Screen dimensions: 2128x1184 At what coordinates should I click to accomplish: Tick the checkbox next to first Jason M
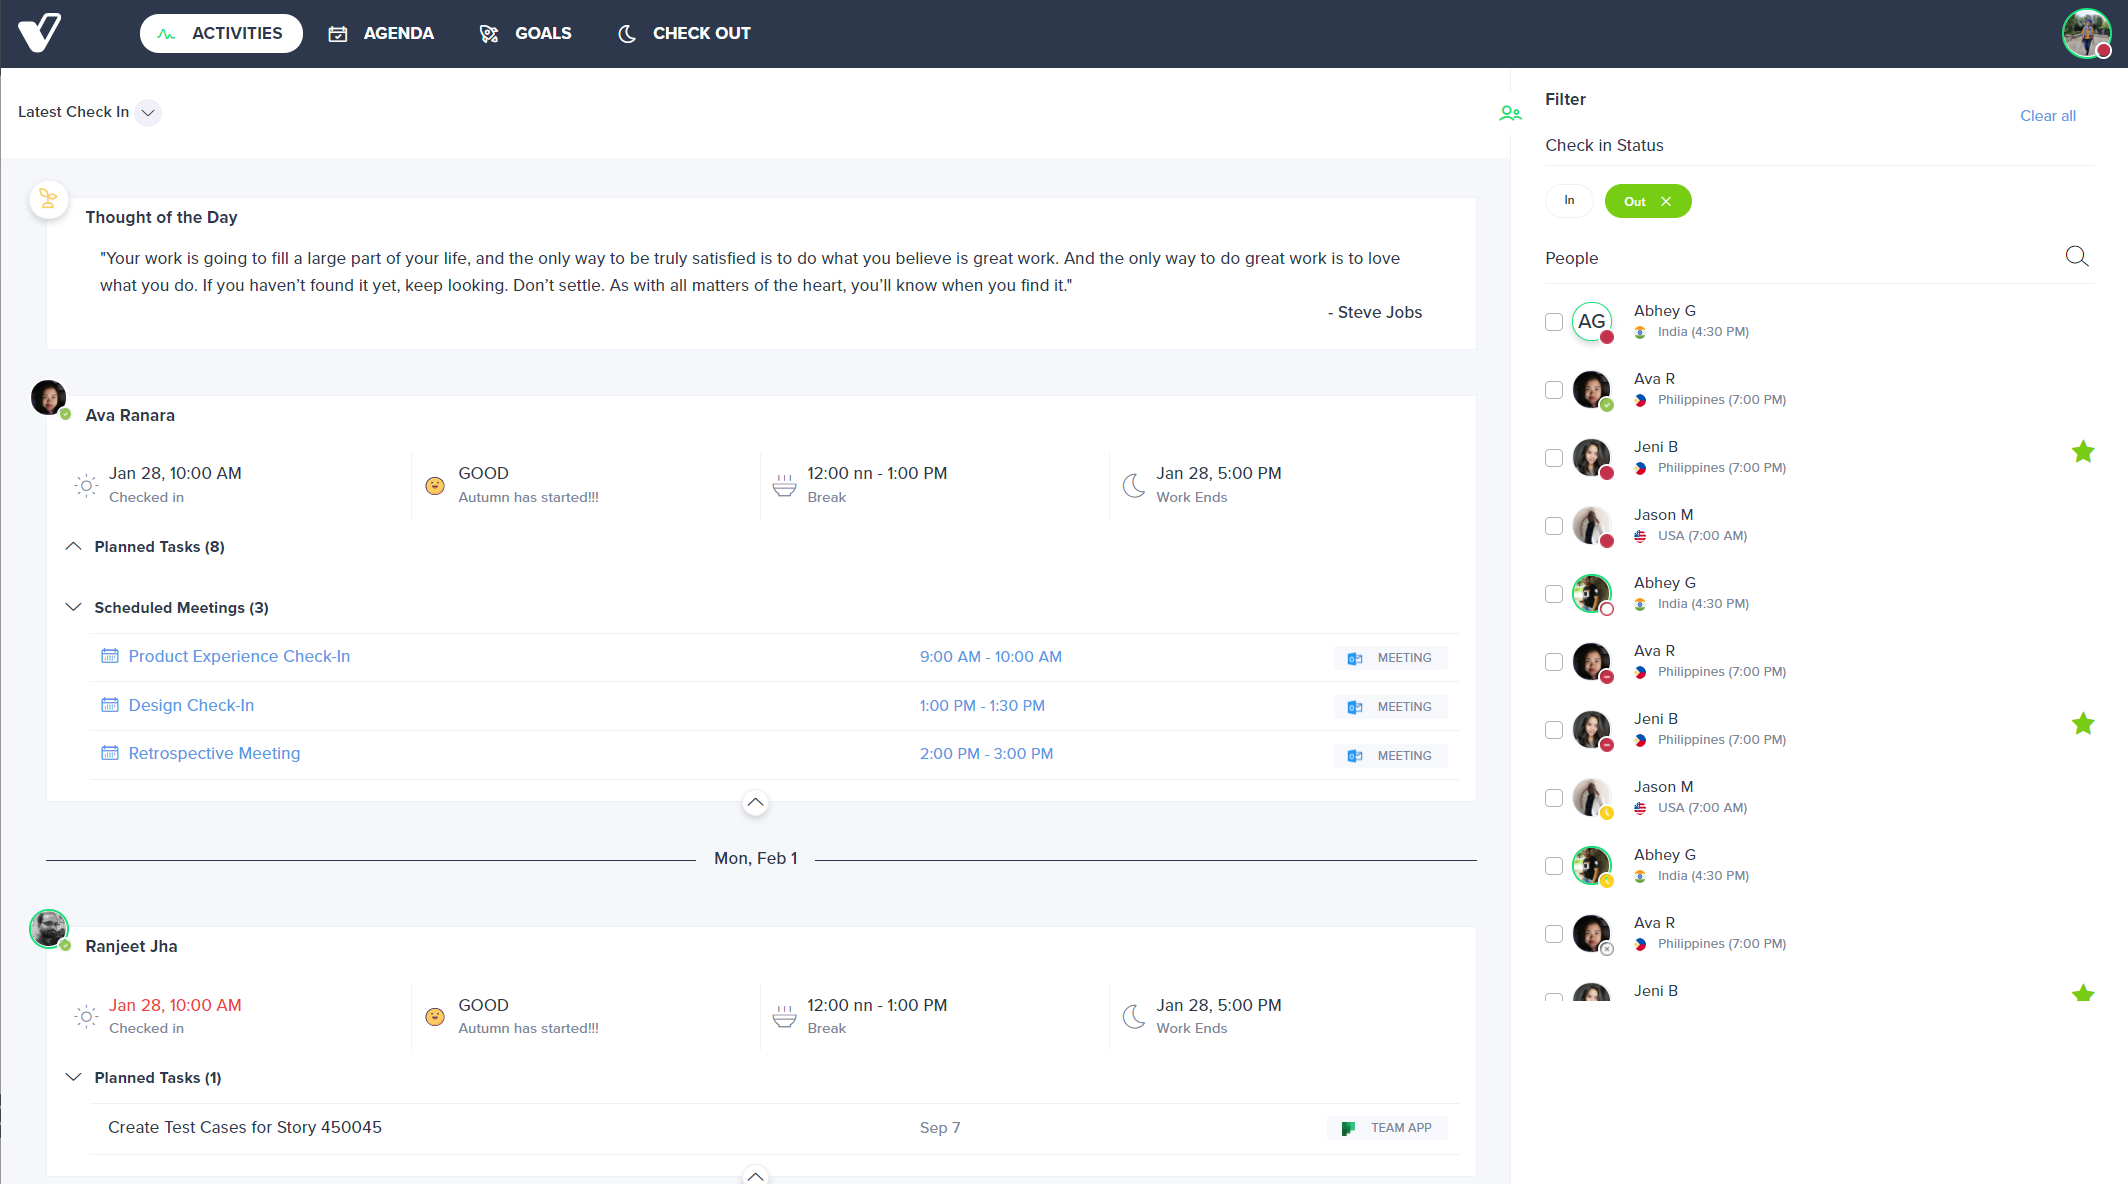(x=1554, y=526)
